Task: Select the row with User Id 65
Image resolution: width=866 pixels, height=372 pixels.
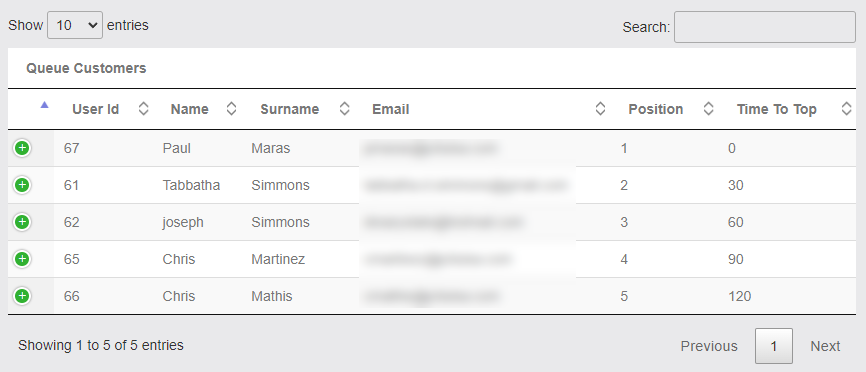Action: pos(432,259)
